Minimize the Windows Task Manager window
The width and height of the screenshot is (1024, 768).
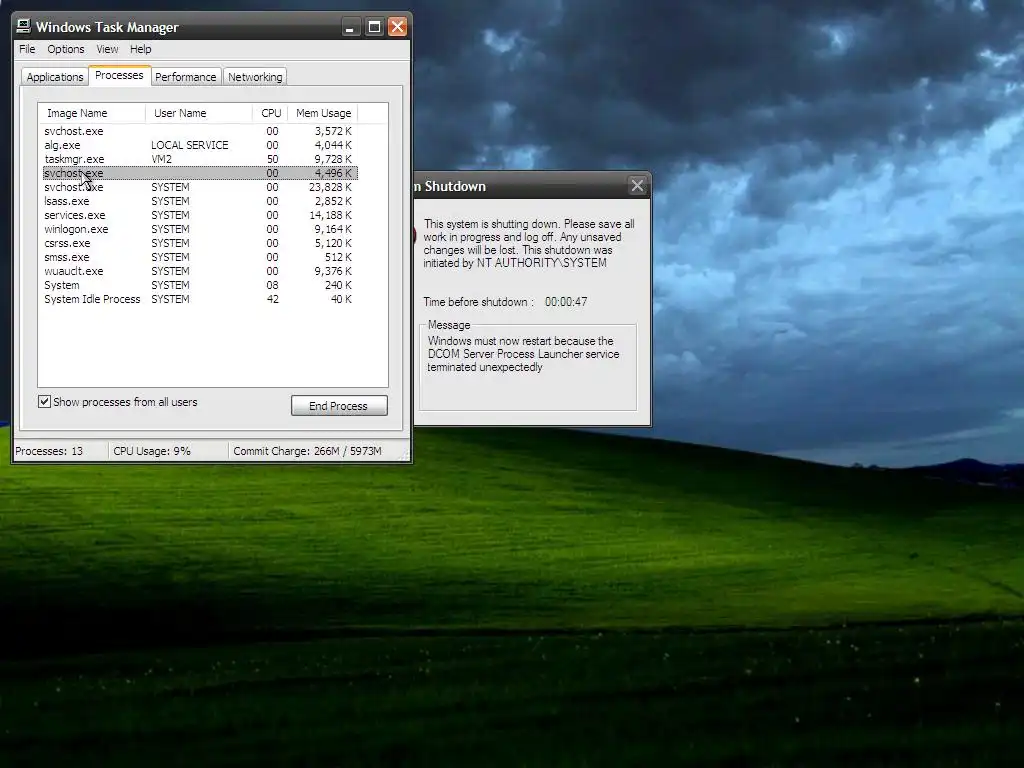pyautogui.click(x=350, y=27)
